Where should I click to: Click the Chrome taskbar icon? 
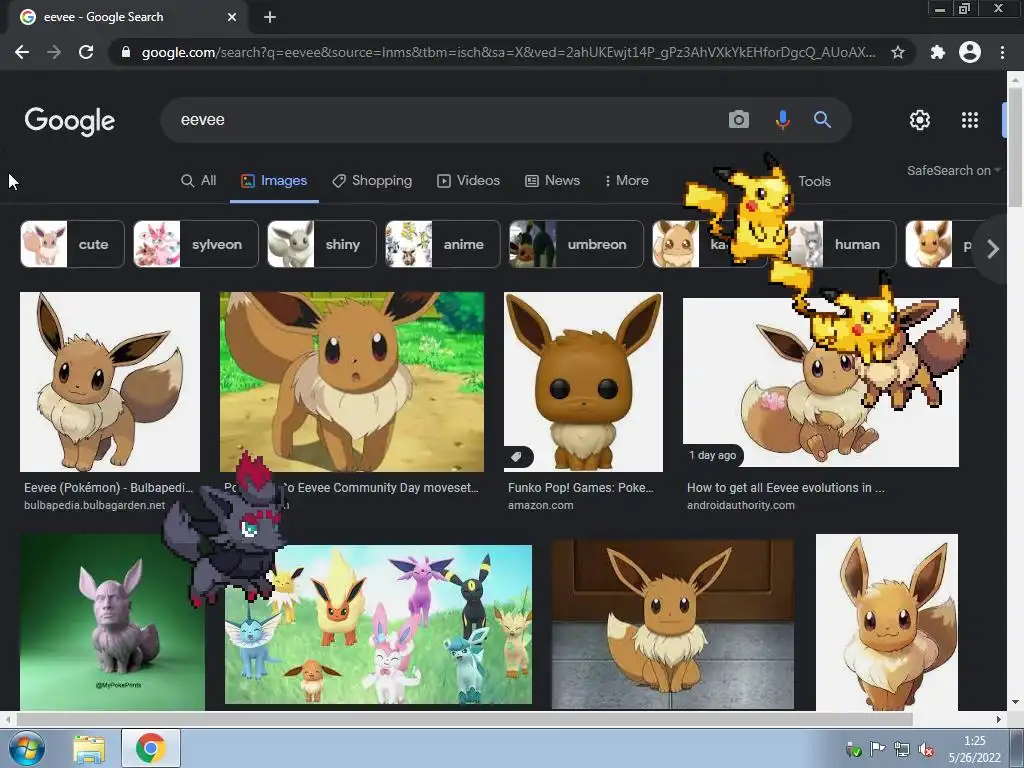coord(150,748)
